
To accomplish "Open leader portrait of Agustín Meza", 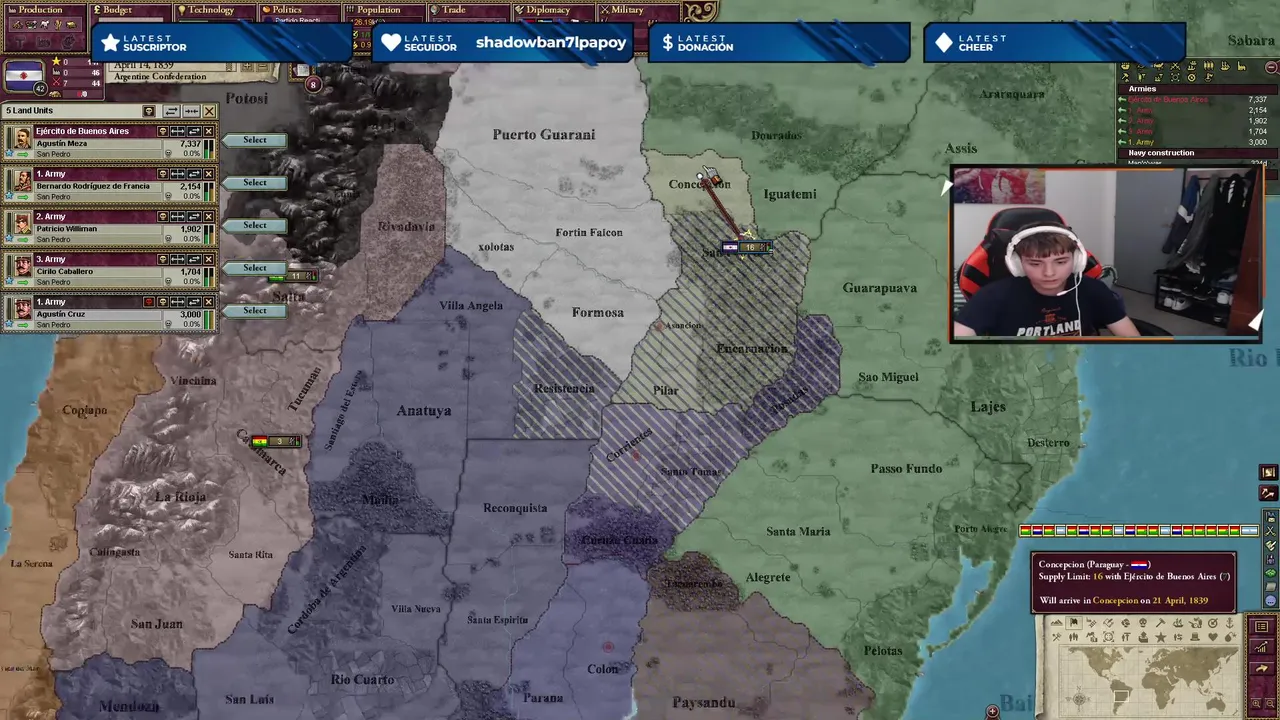I will pos(22,138).
